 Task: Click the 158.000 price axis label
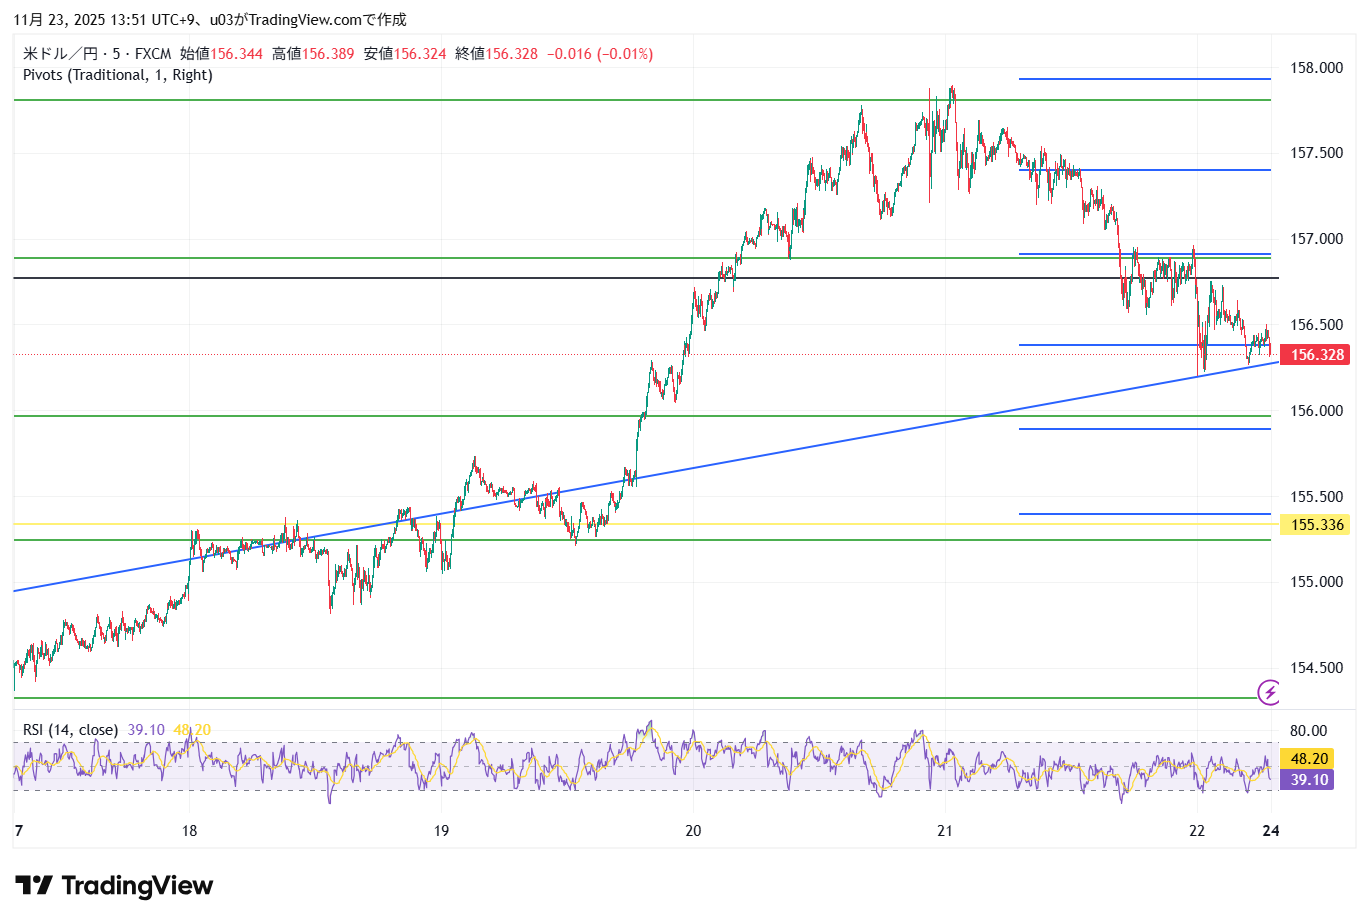tap(1316, 68)
